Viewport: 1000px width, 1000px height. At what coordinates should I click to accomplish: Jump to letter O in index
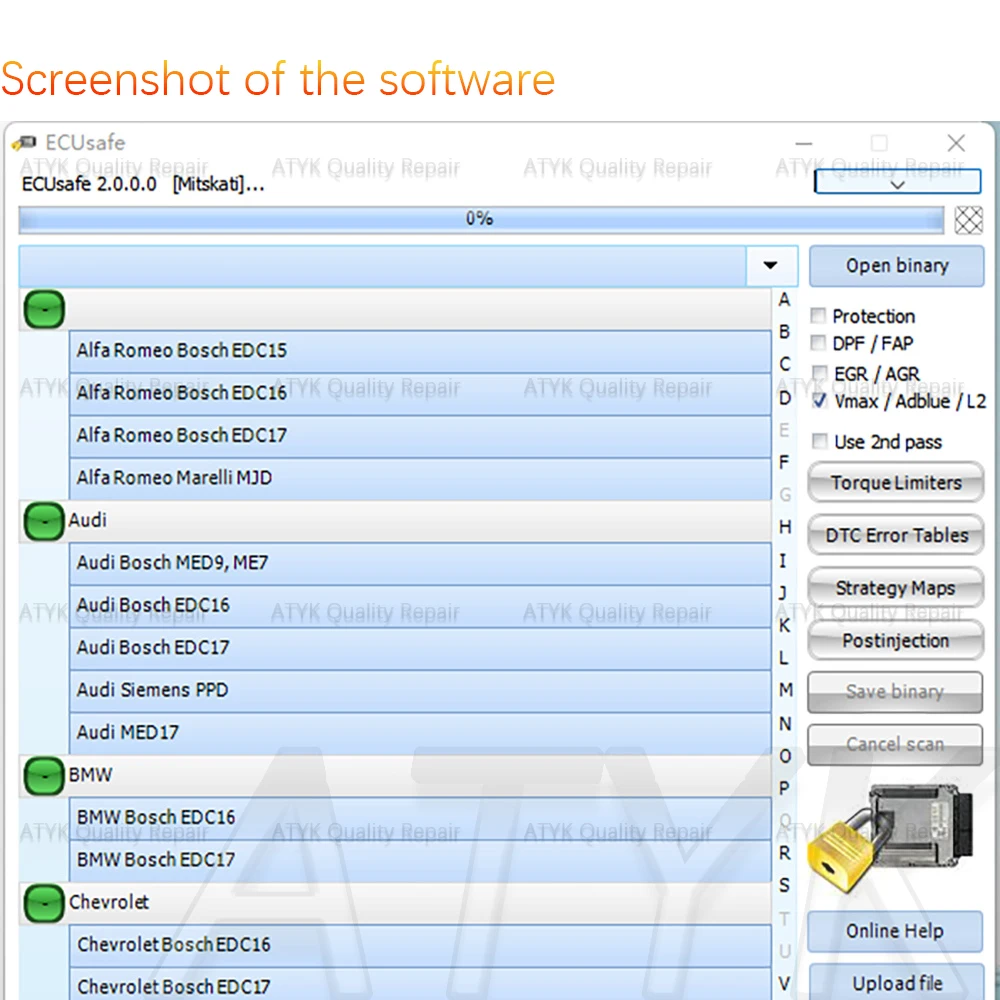coord(786,756)
